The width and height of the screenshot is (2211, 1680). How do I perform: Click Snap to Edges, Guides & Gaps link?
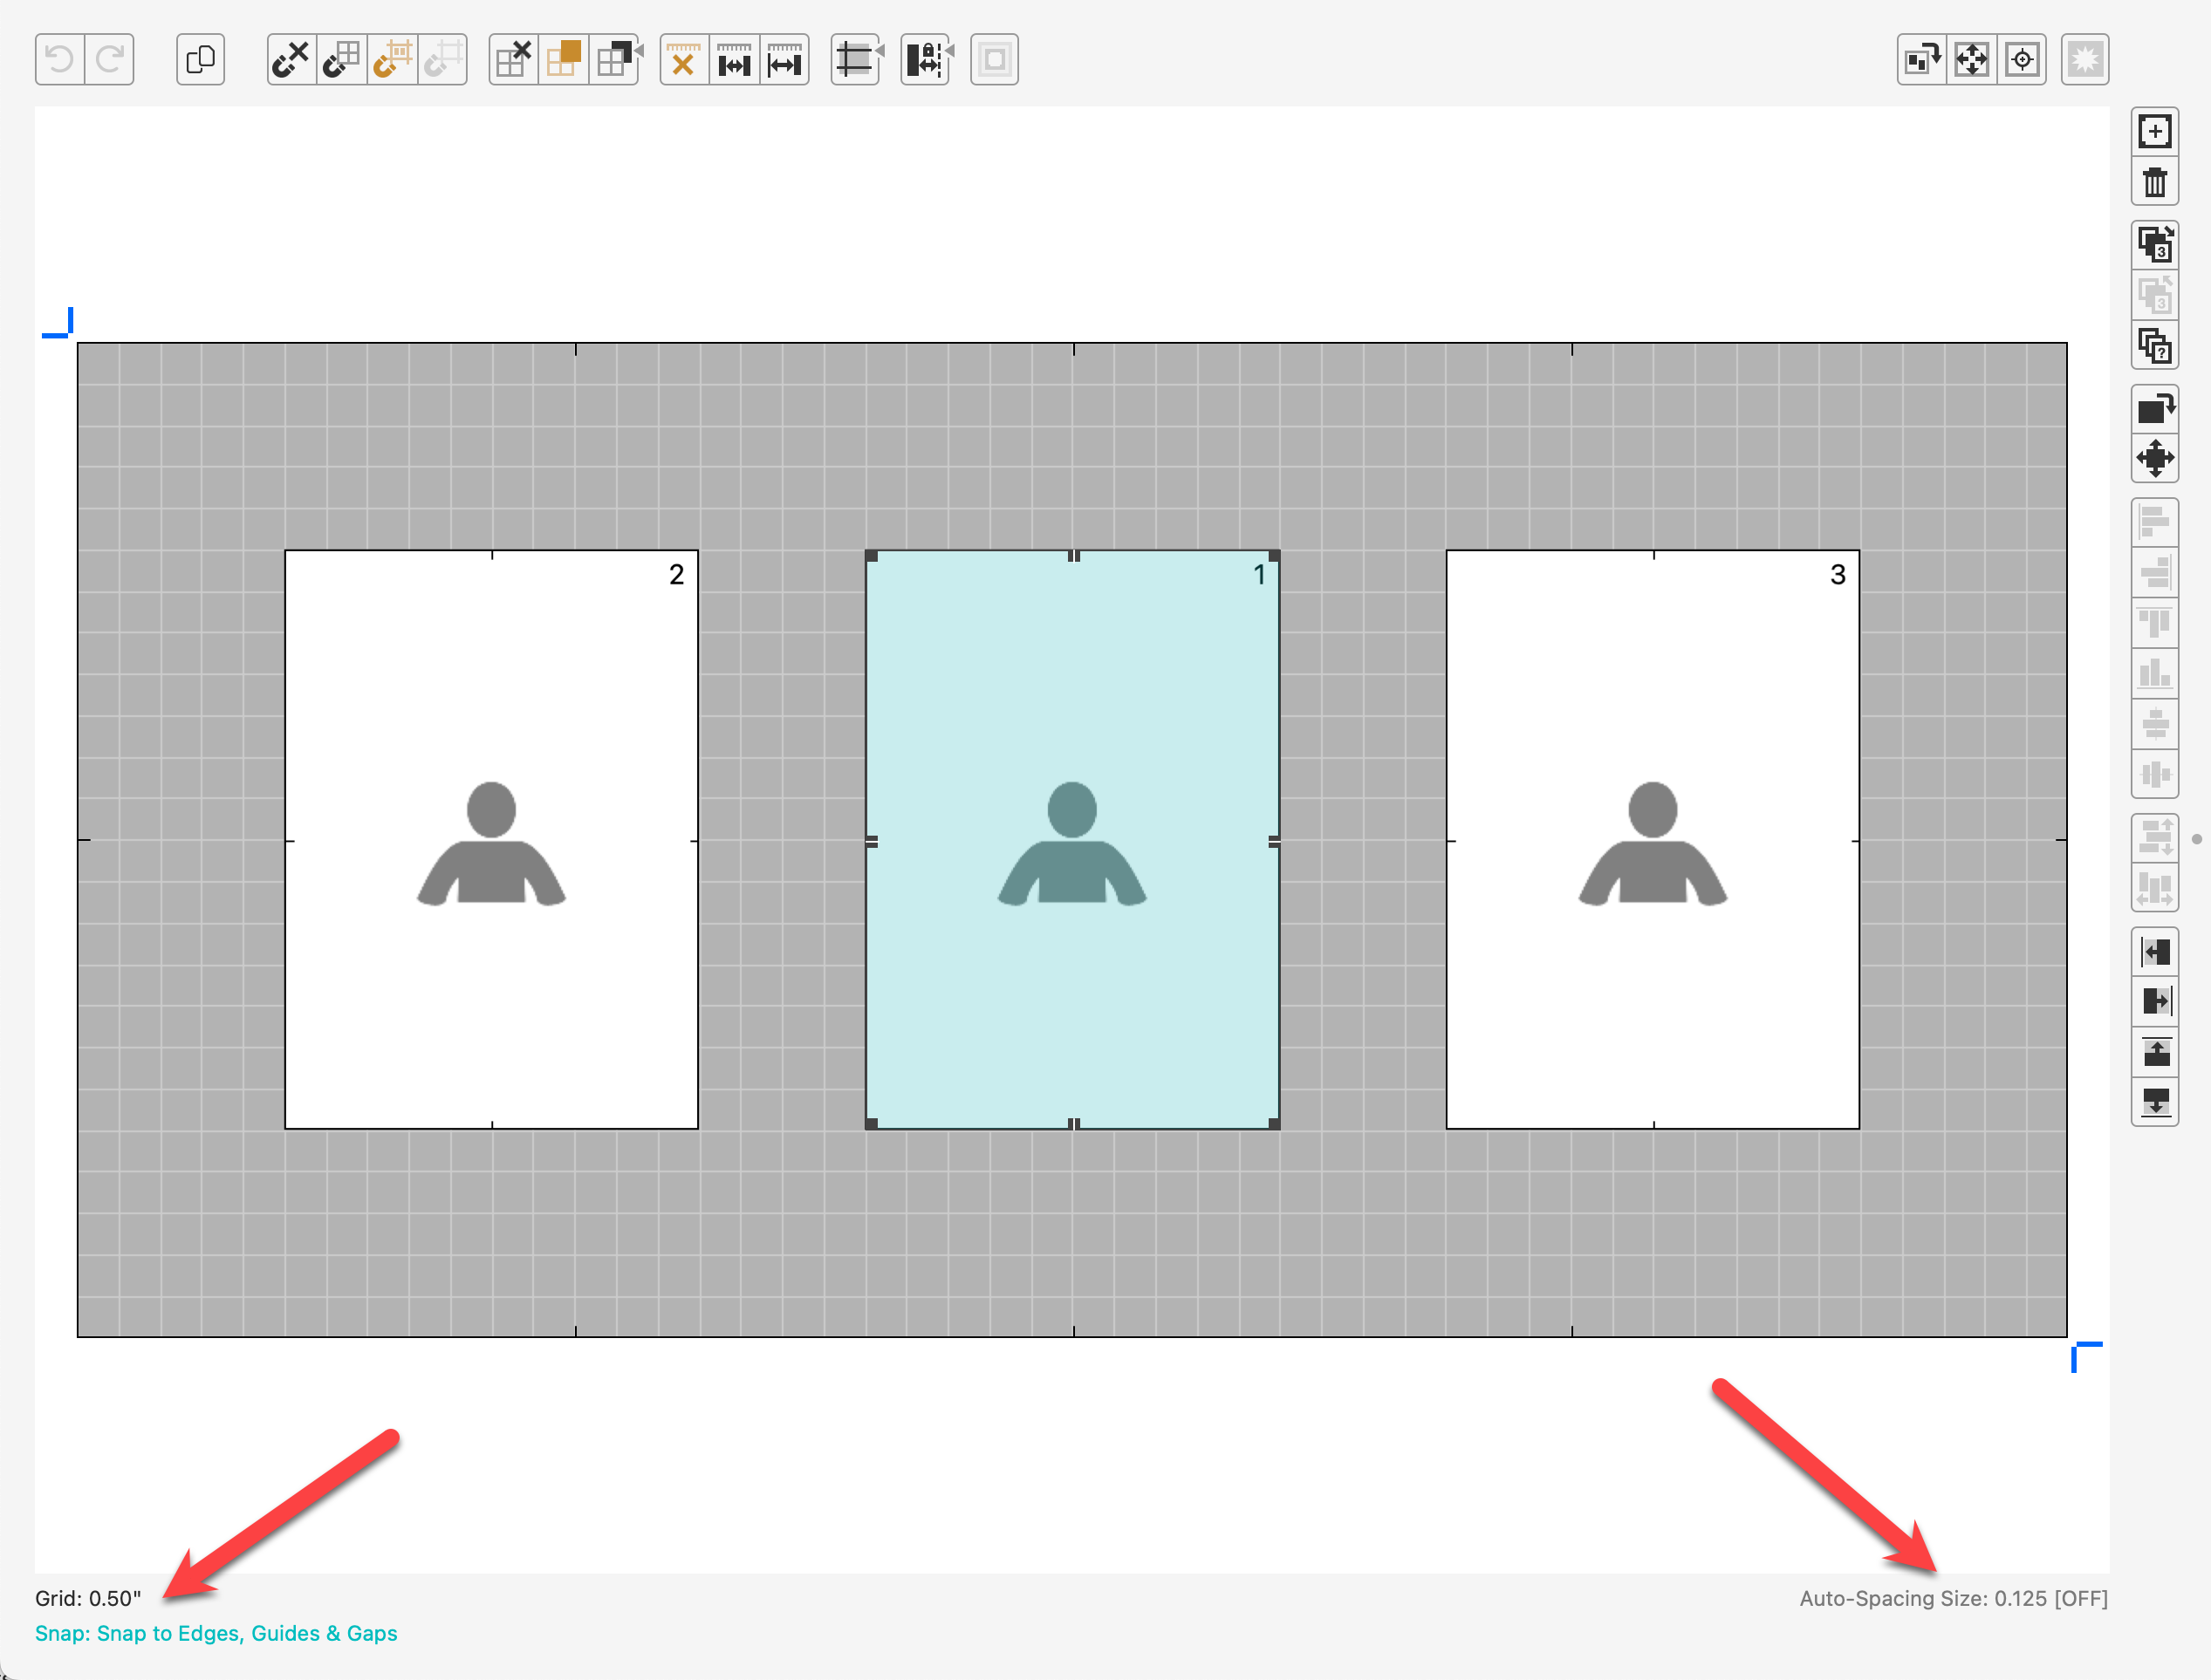point(216,1633)
